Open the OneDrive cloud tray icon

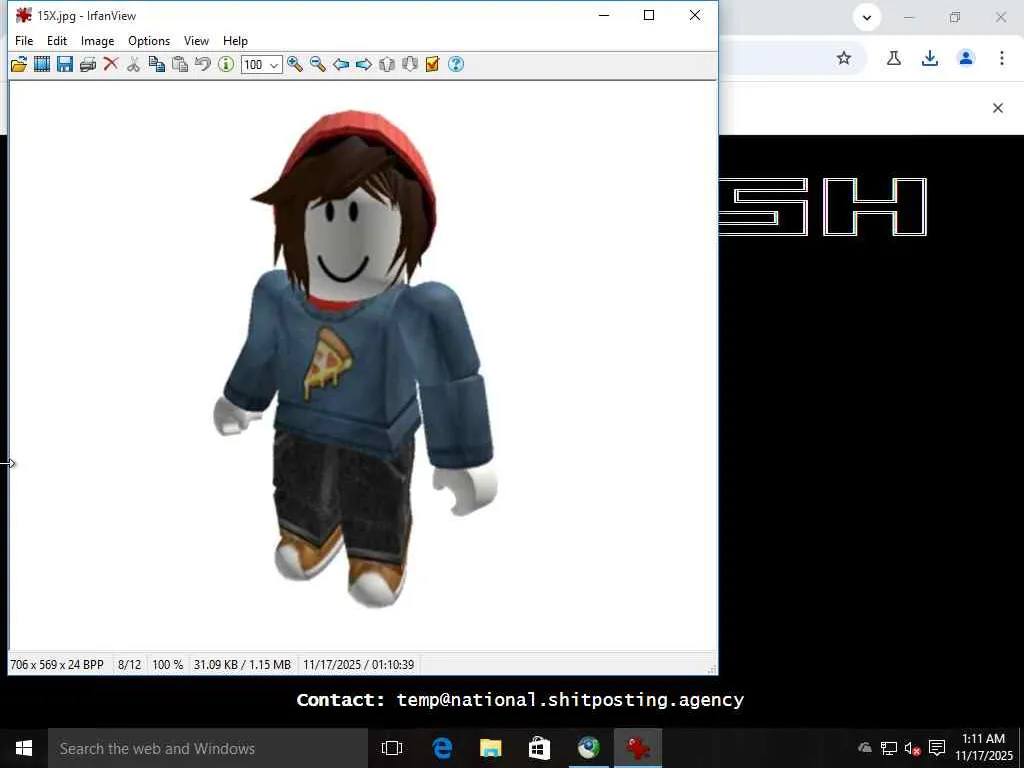865,748
